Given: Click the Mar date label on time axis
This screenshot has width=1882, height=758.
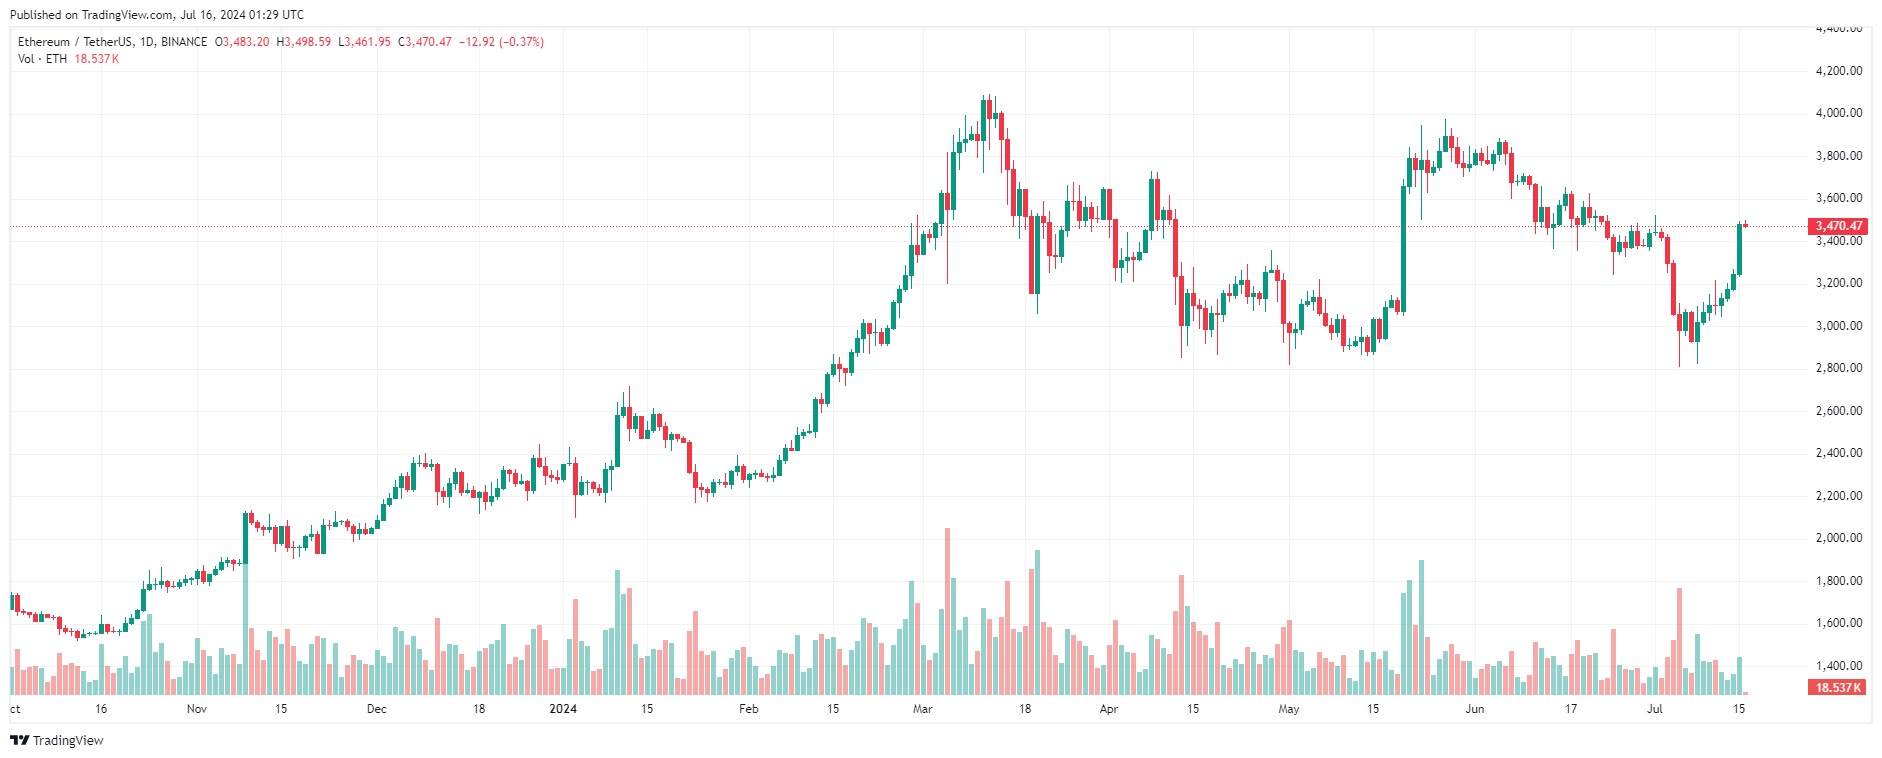Looking at the screenshot, I should (922, 709).
